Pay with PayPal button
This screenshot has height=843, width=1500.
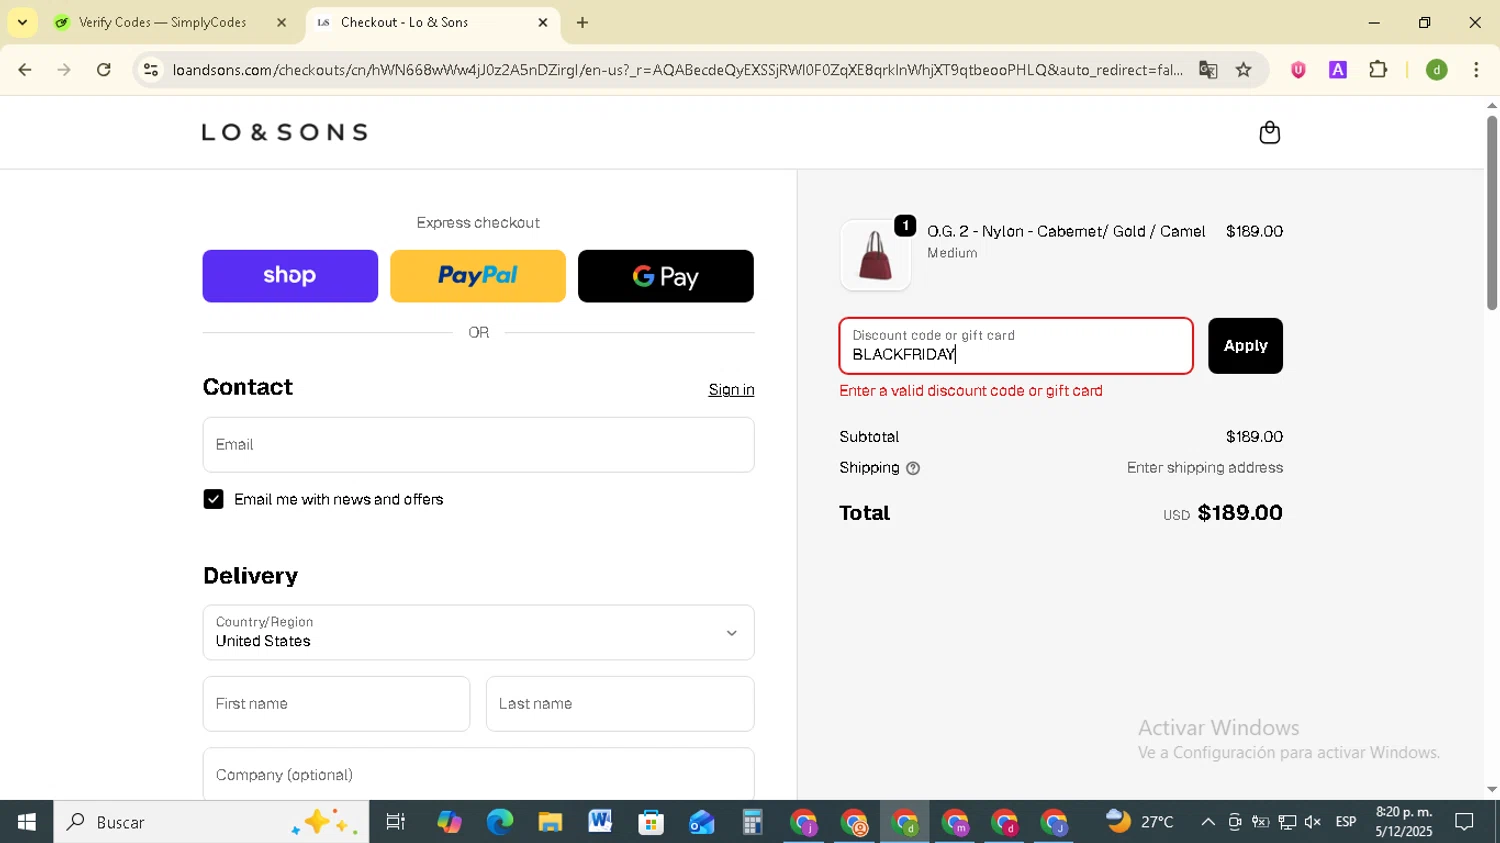(478, 276)
